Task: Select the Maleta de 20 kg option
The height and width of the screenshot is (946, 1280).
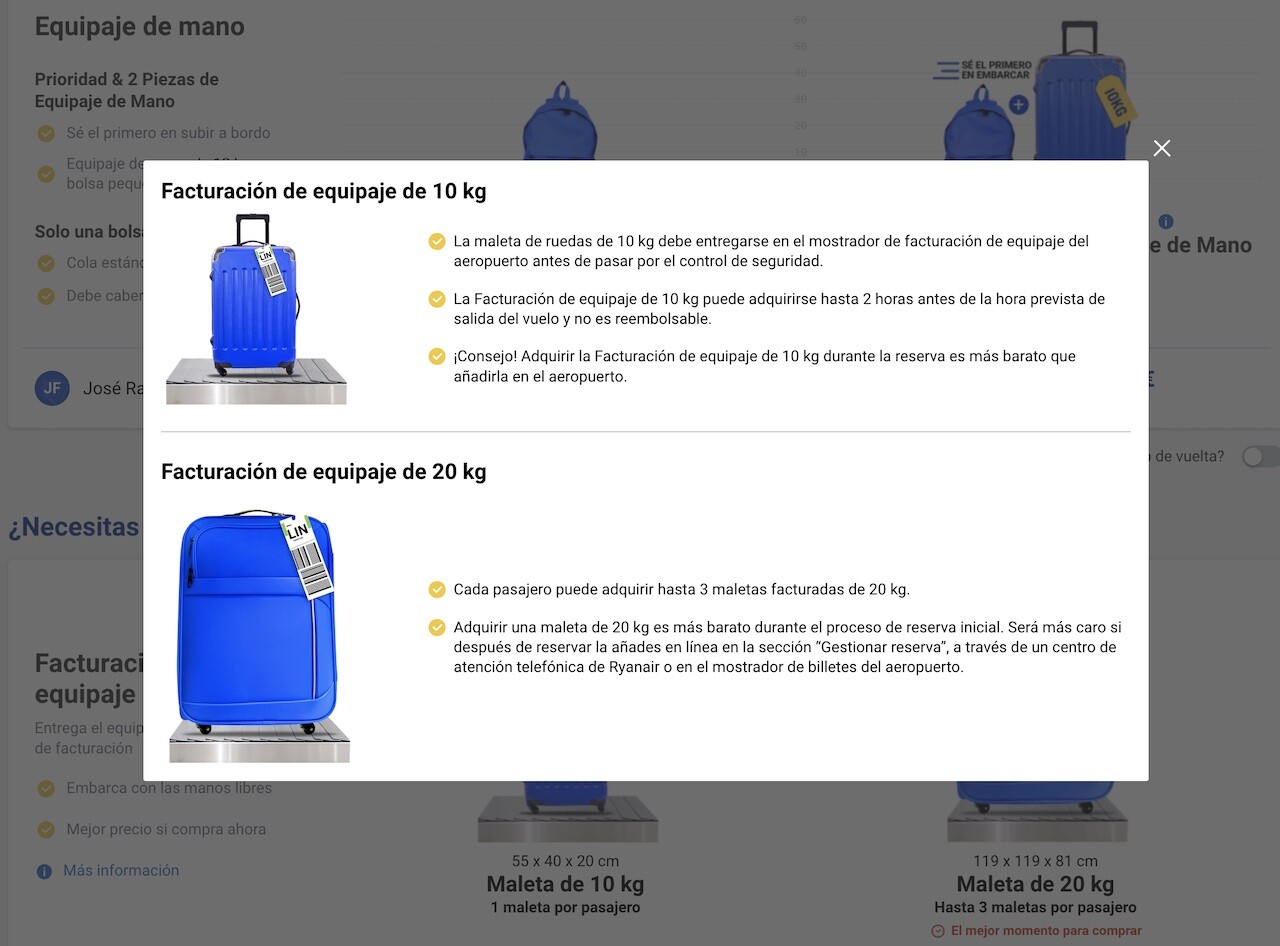Action: point(1035,884)
